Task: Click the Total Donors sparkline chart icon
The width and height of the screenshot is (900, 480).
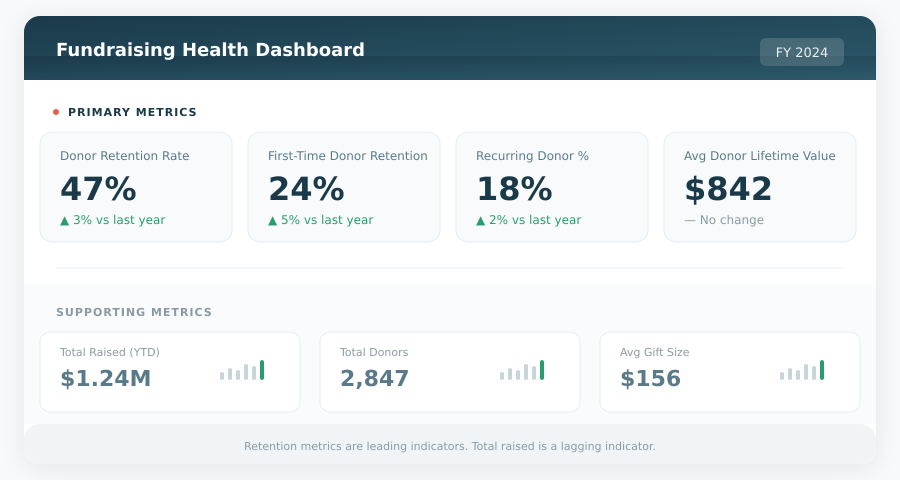Action: (522, 371)
